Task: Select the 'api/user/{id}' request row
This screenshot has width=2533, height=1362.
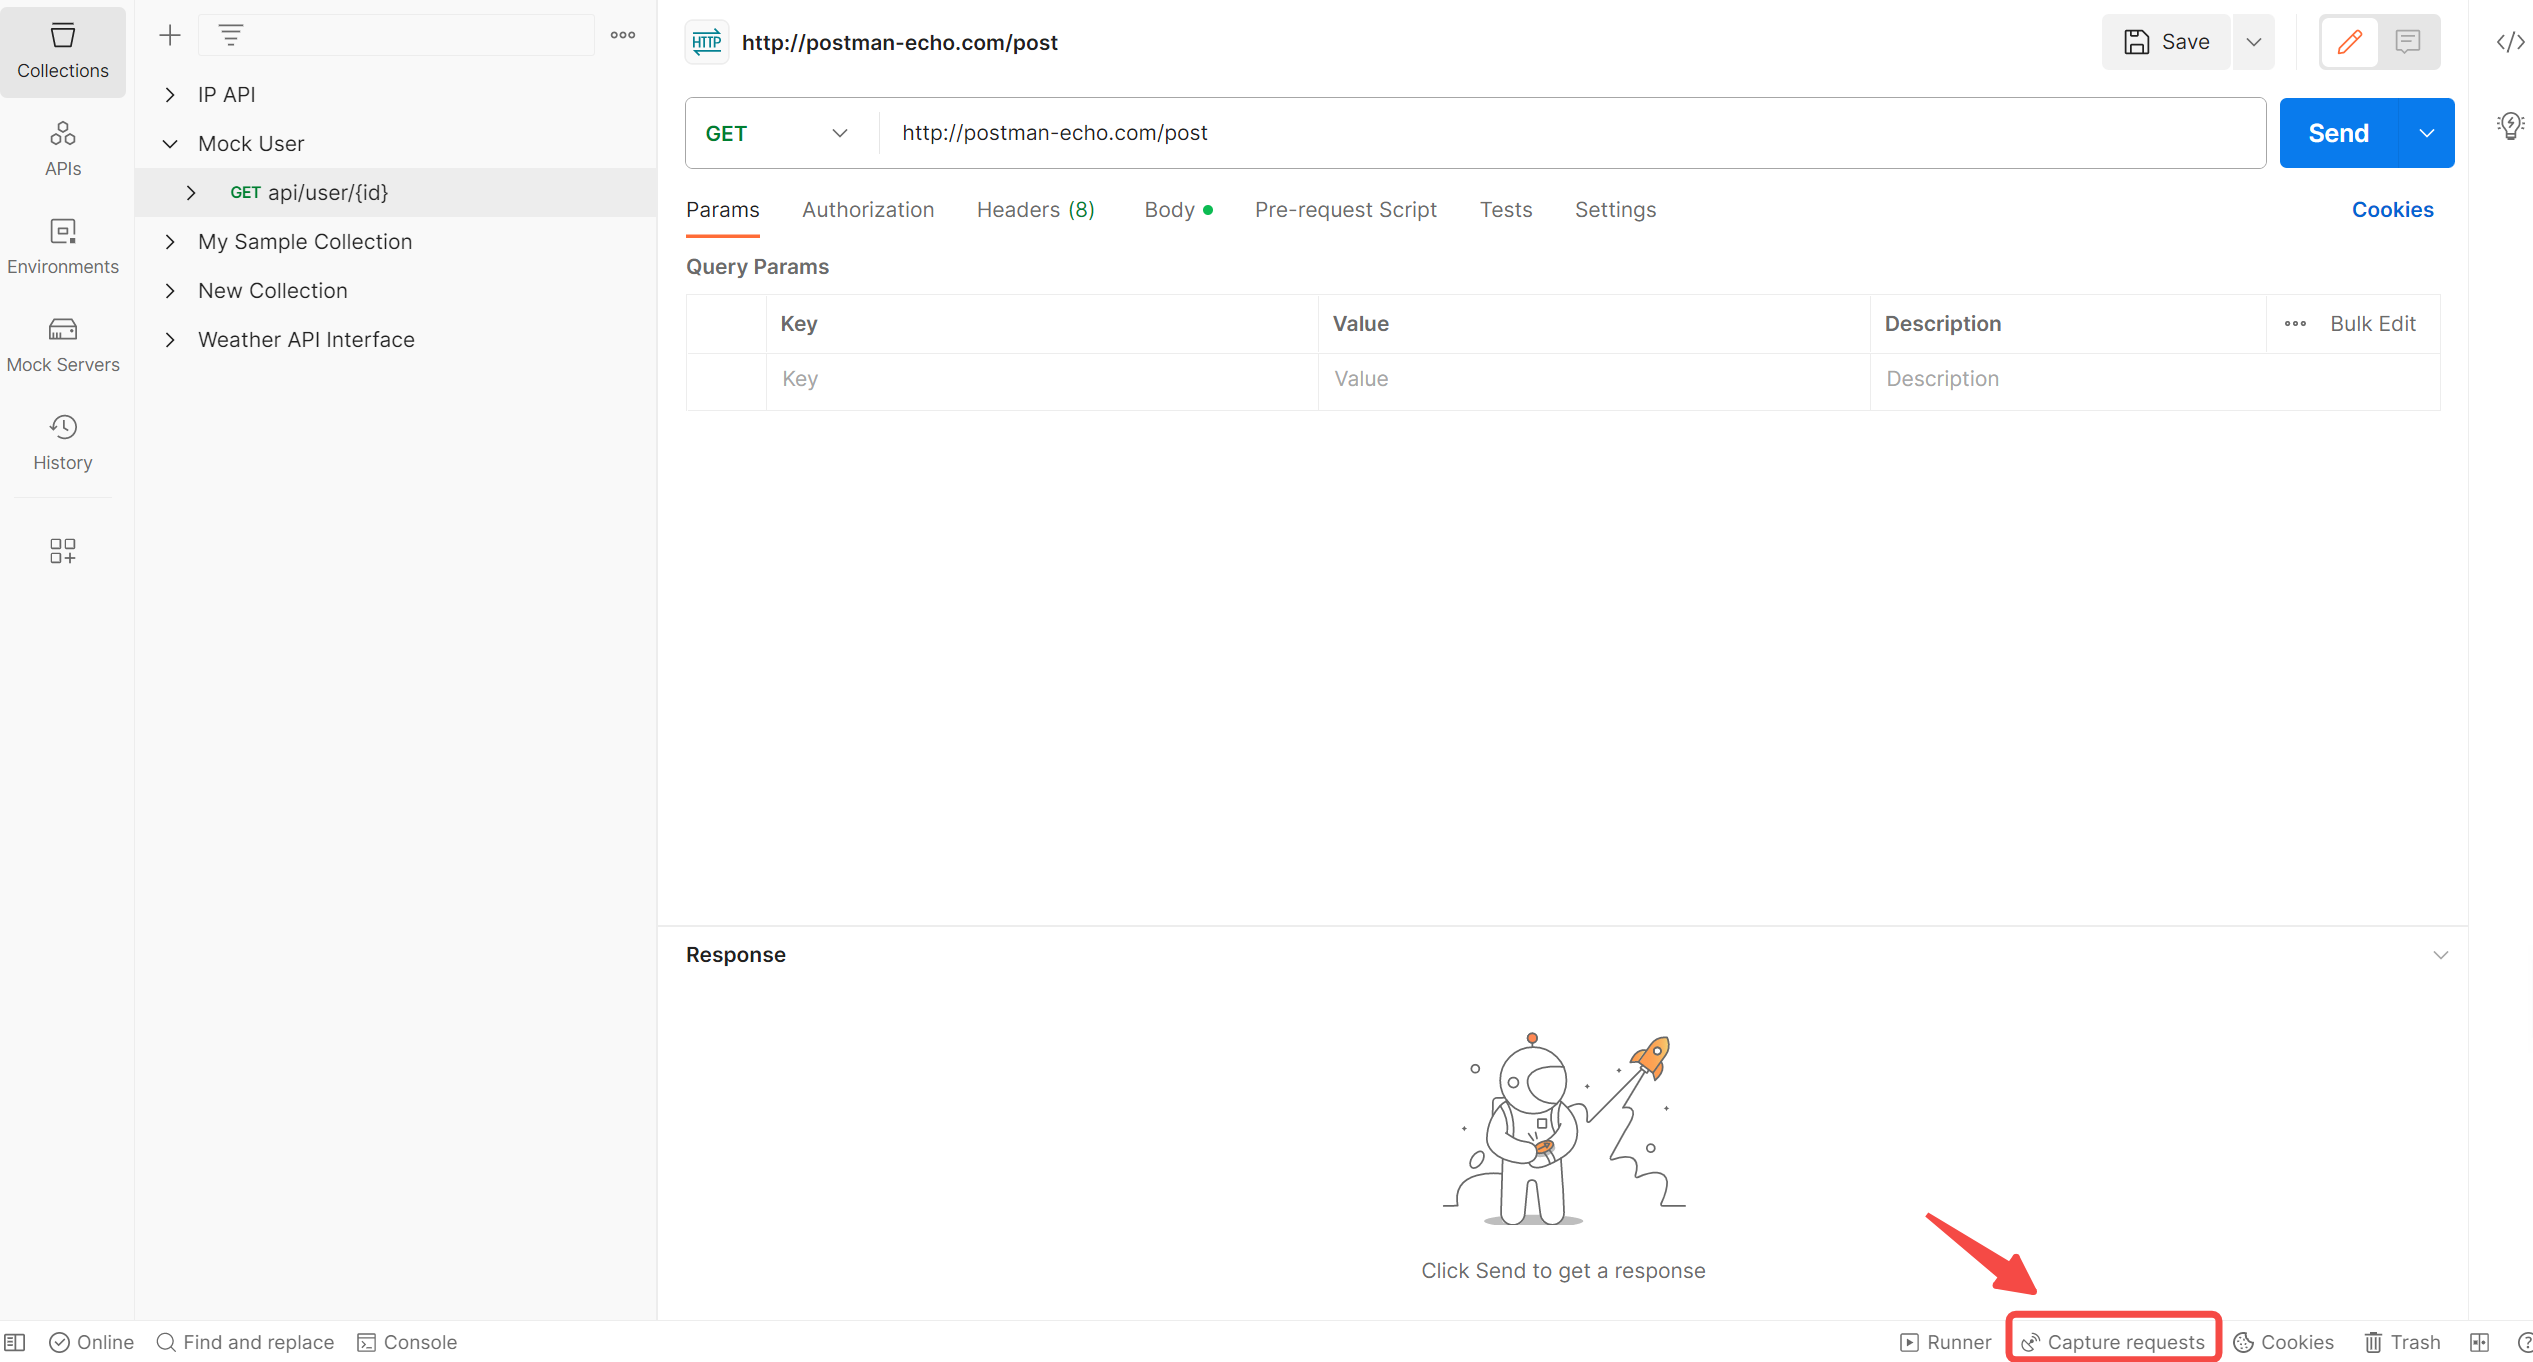Action: tap(396, 193)
